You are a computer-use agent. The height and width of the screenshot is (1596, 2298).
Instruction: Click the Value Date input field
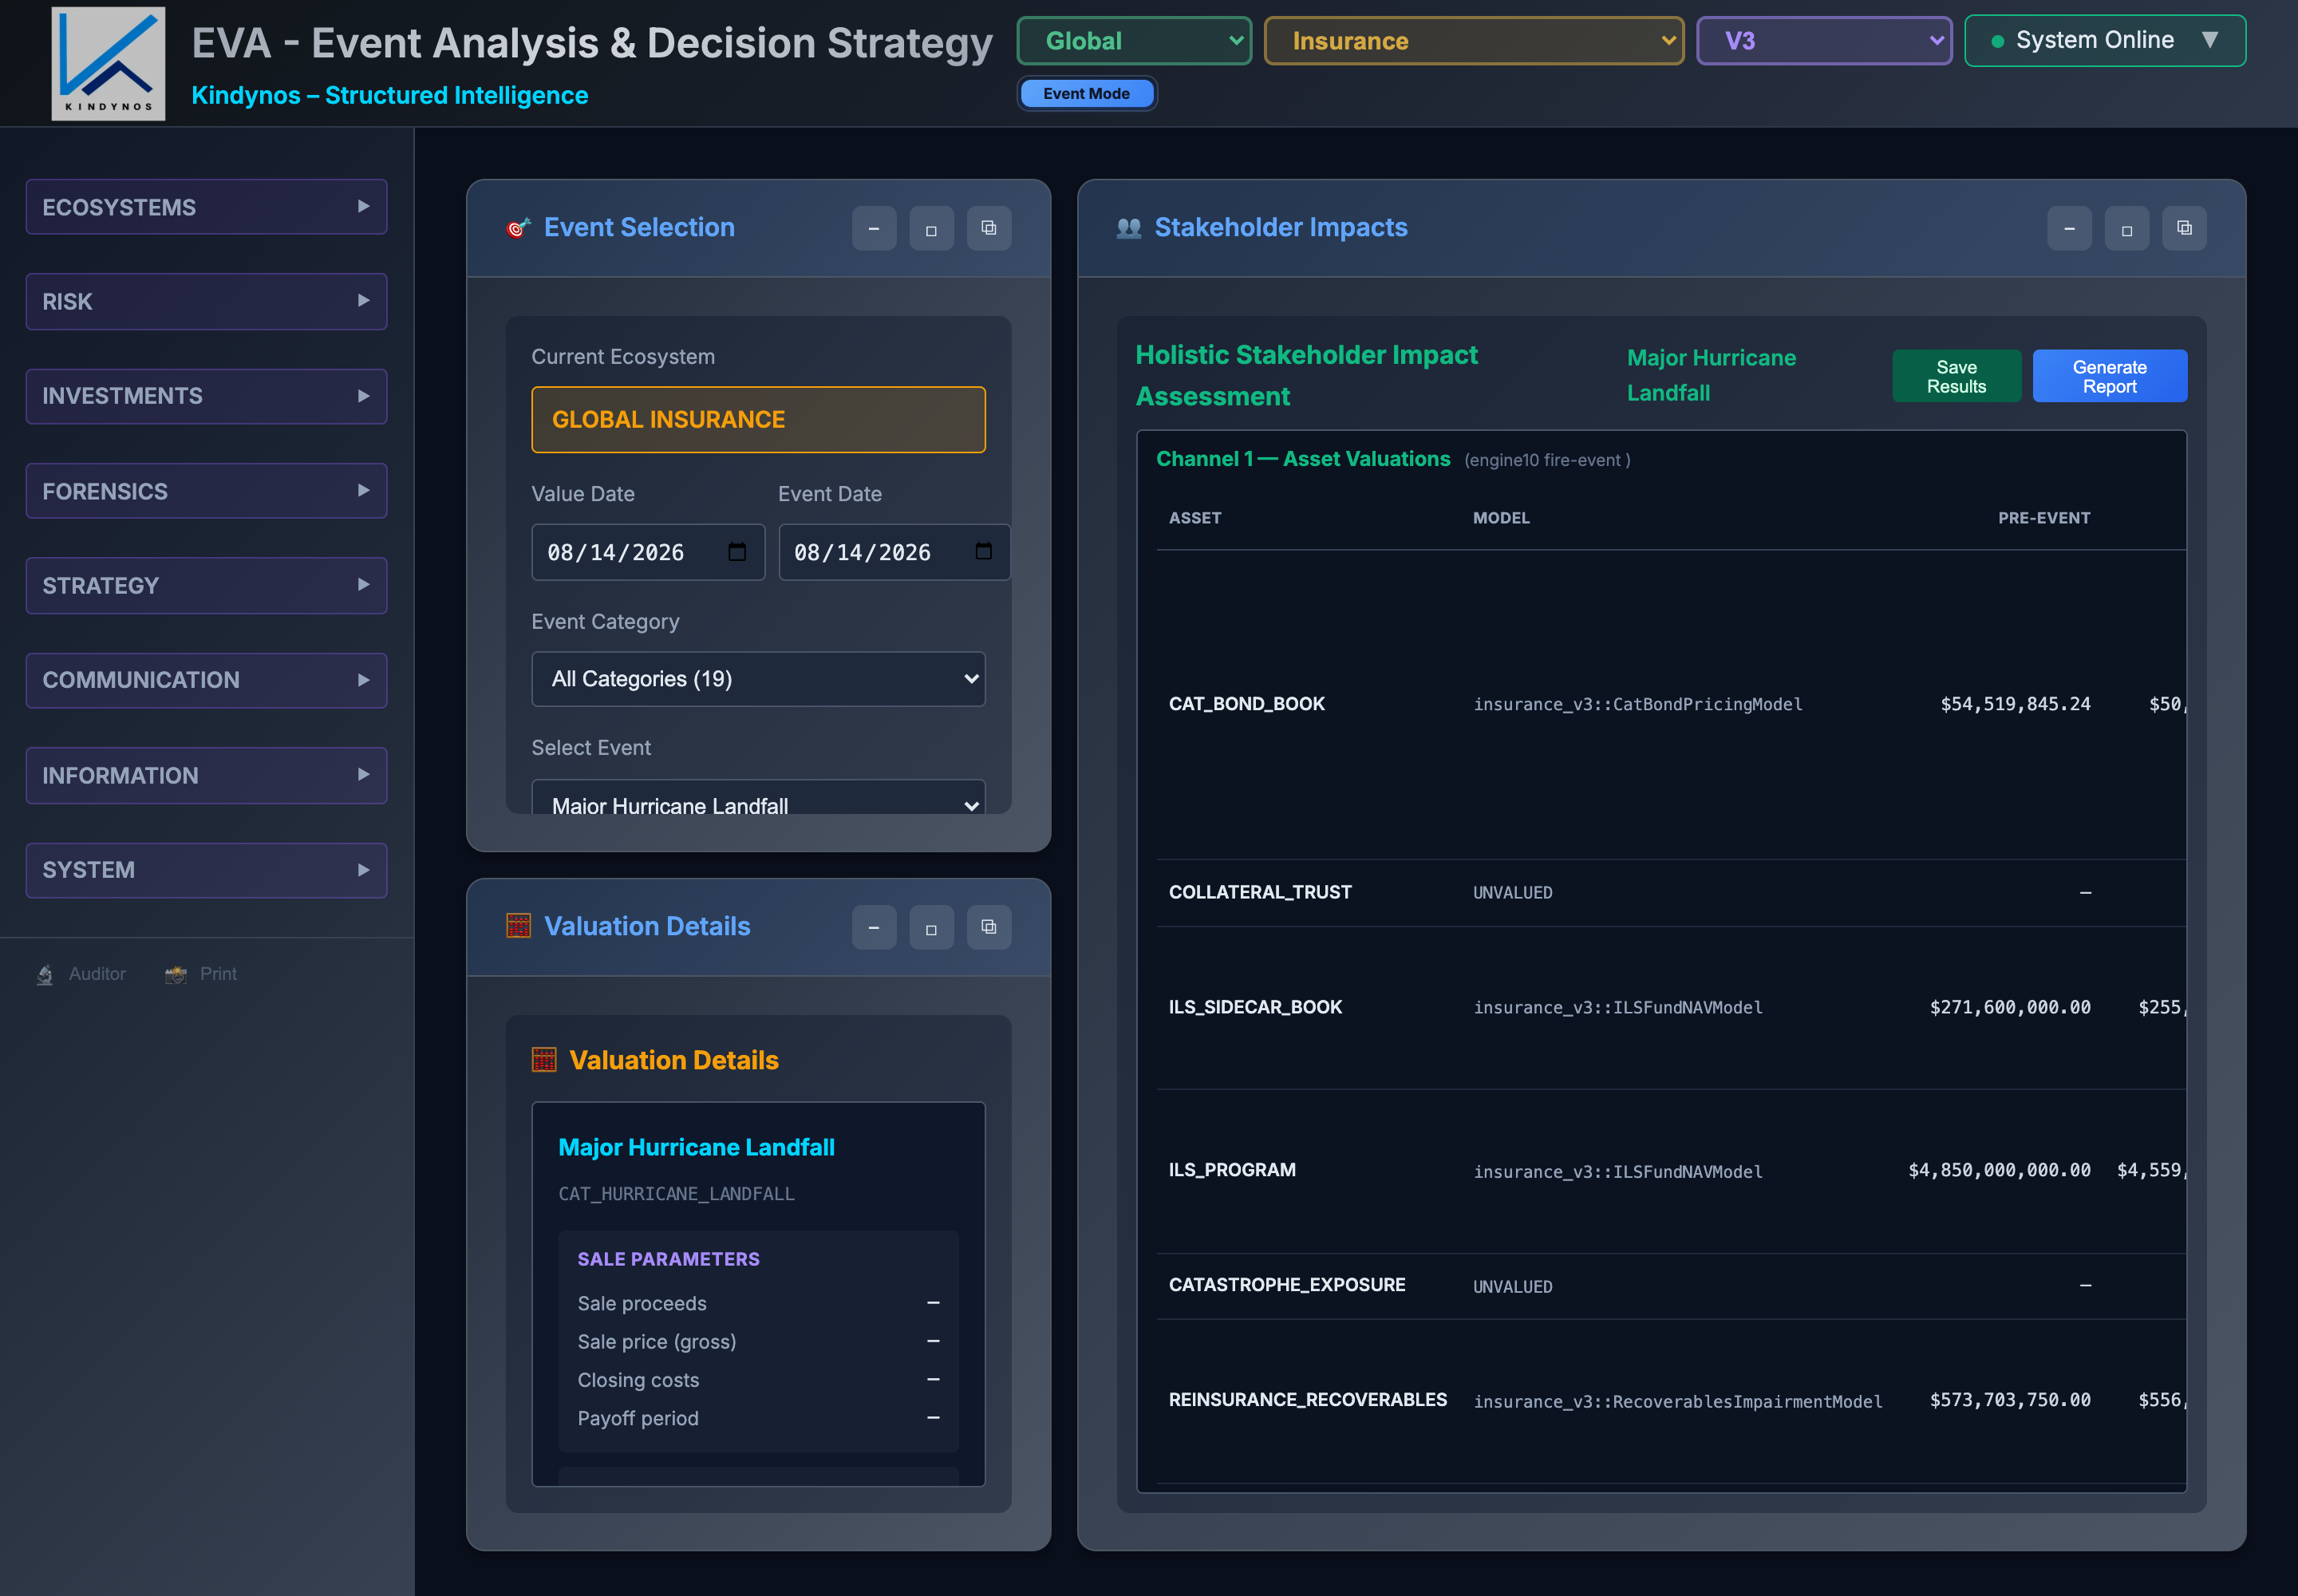click(648, 552)
